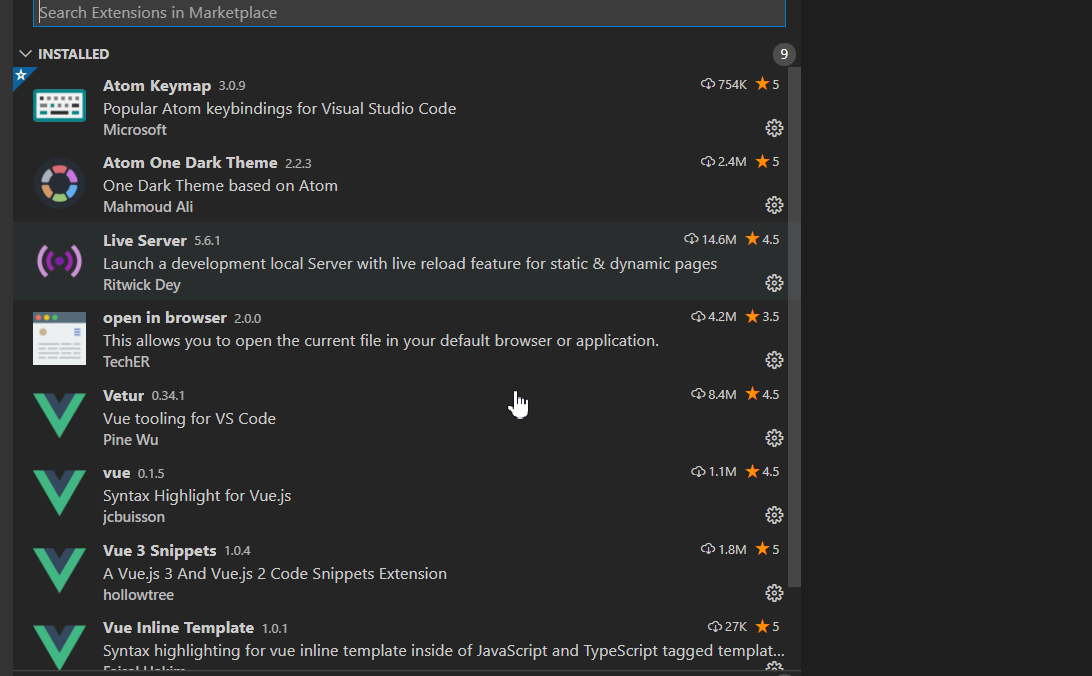Open gear icon for open in browser
1092x676 pixels.
click(774, 361)
